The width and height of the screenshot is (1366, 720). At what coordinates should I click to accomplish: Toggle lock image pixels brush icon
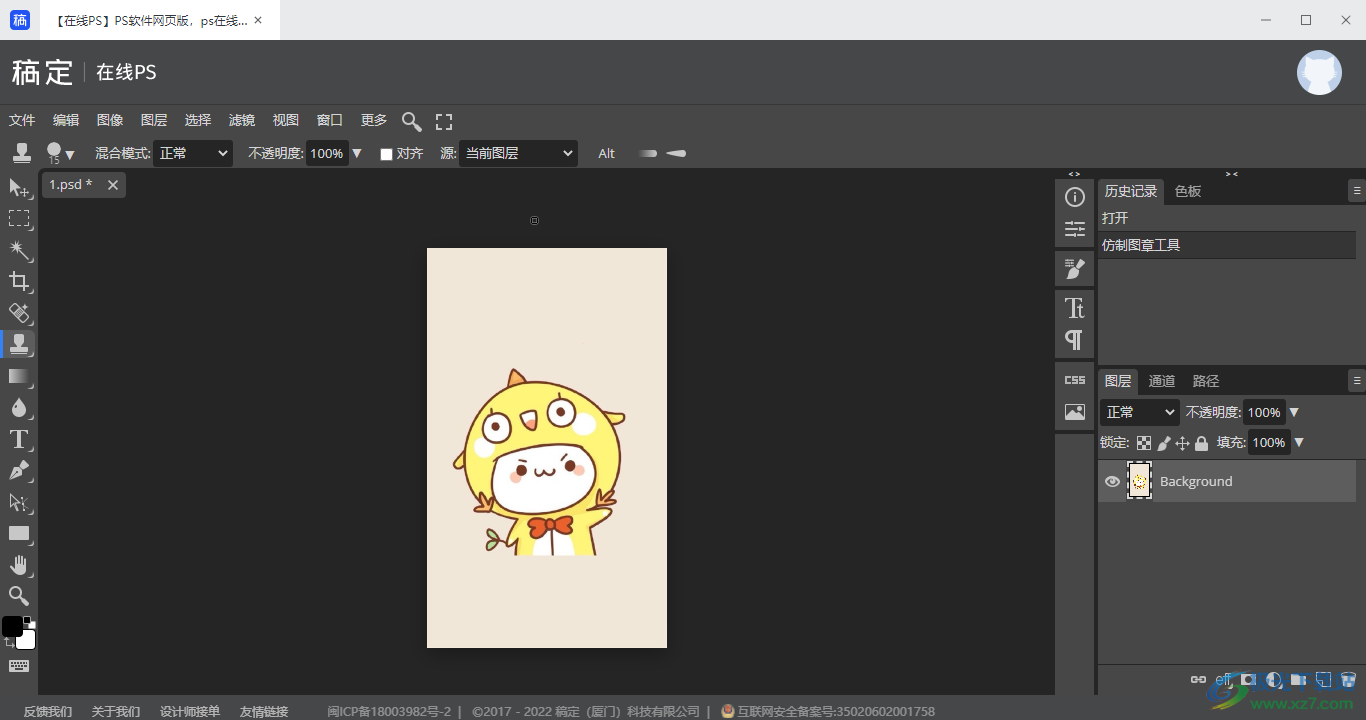1163,443
